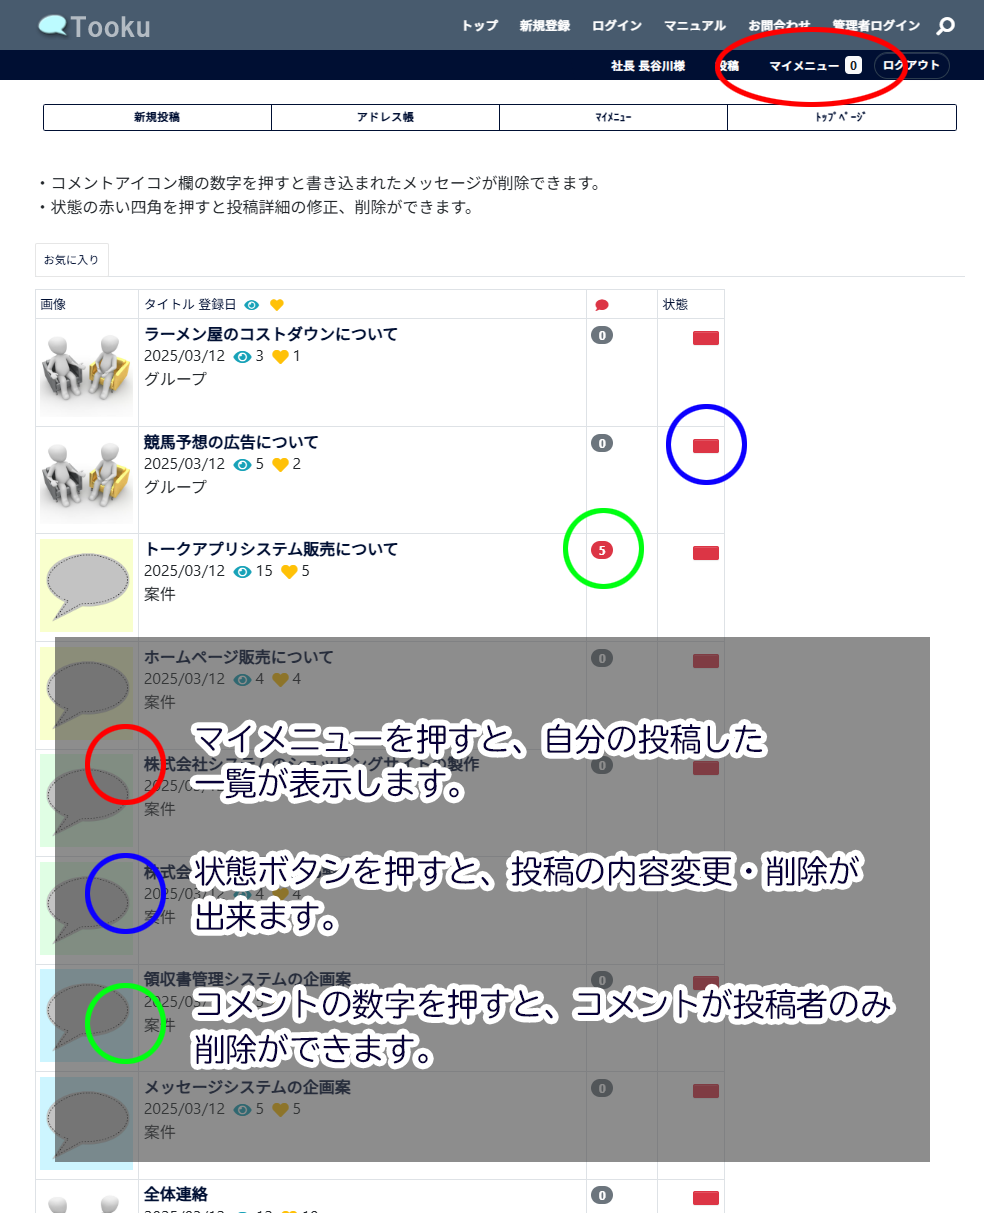The image size is (984, 1213).
Task: Click thumbnail of ラーメン屋のコストダウンについて post
Action: [86, 369]
